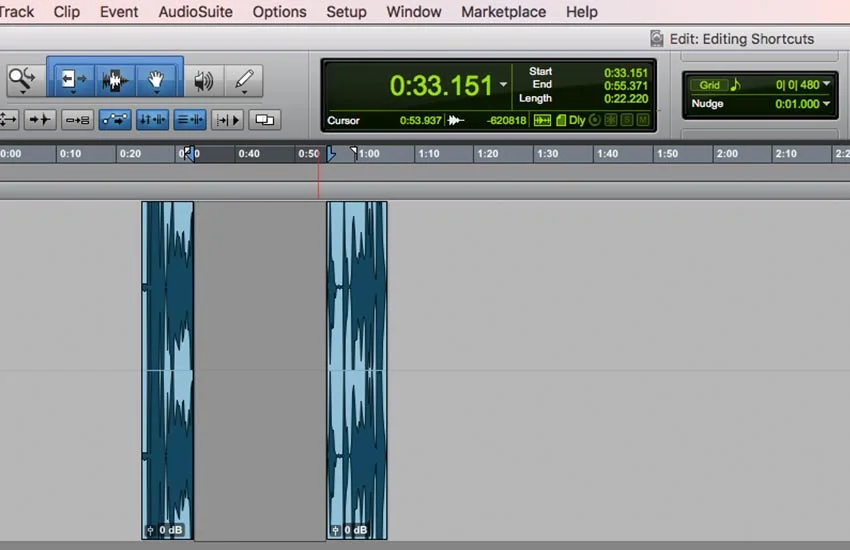Click second clip's clip gain fader icon

336,530
